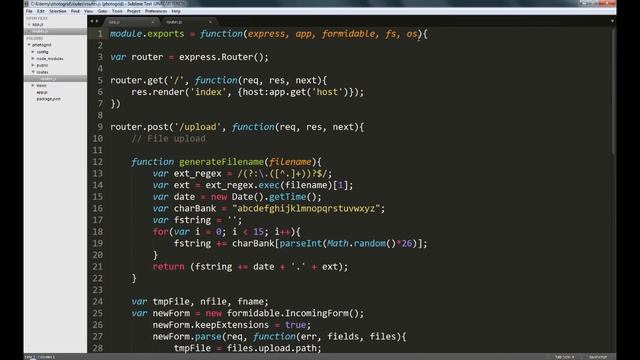Click the node_modules folder name
This screenshot has width=640, height=360.
click(x=50, y=59)
